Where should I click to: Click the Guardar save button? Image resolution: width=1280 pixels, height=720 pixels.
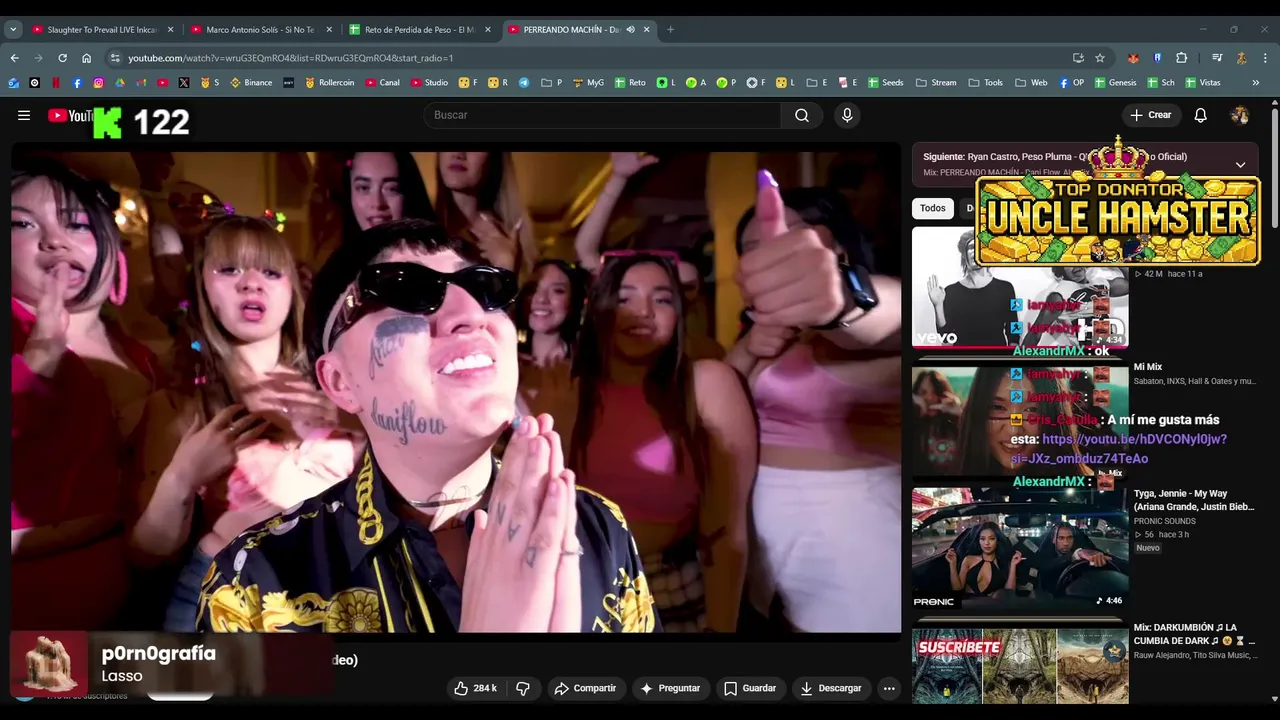750,688
